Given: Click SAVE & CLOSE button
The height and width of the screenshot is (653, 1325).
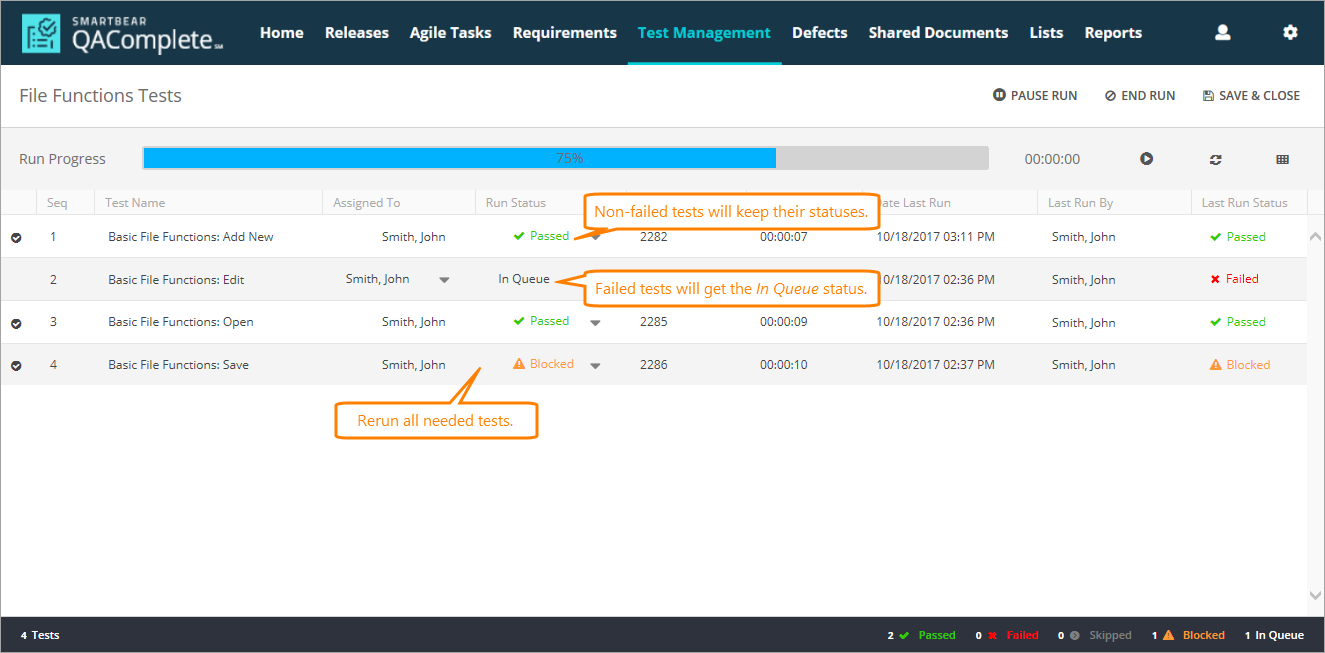Looking at the screenshot, I should click(x=1251, y=96).
